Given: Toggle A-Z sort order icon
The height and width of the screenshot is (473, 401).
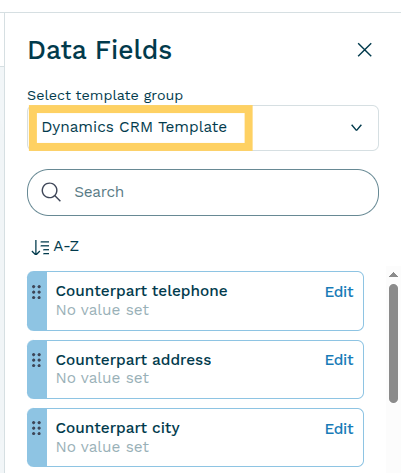Looking at the screenshot, I should [40, 247].
